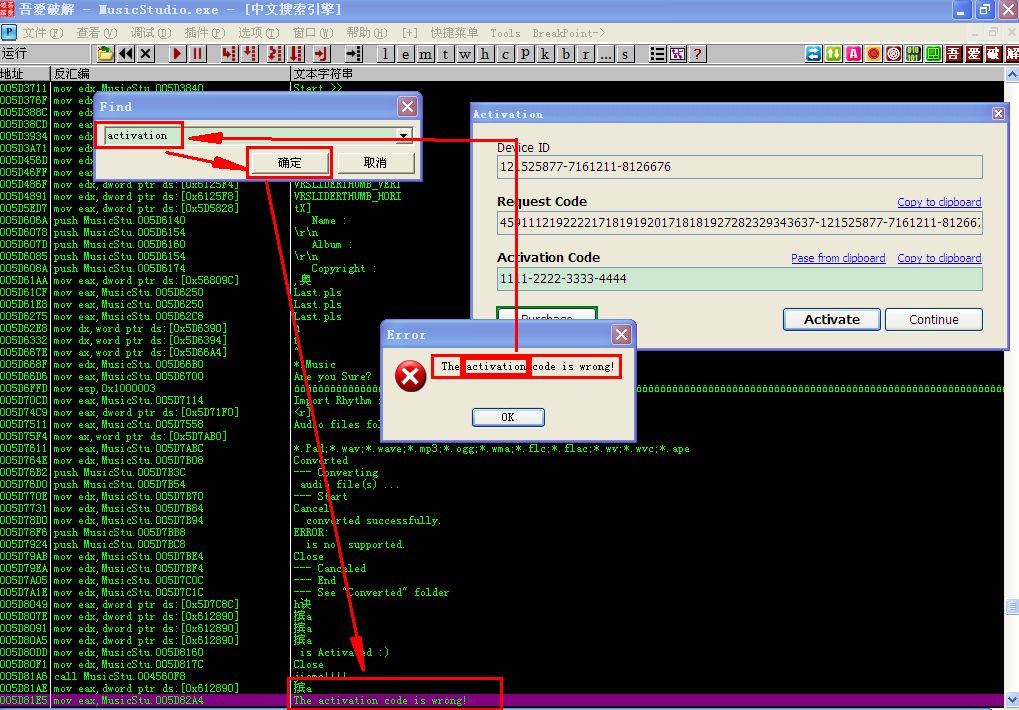
Task: Click the Activate button in Activation window
Action: [x=832, y=319]
